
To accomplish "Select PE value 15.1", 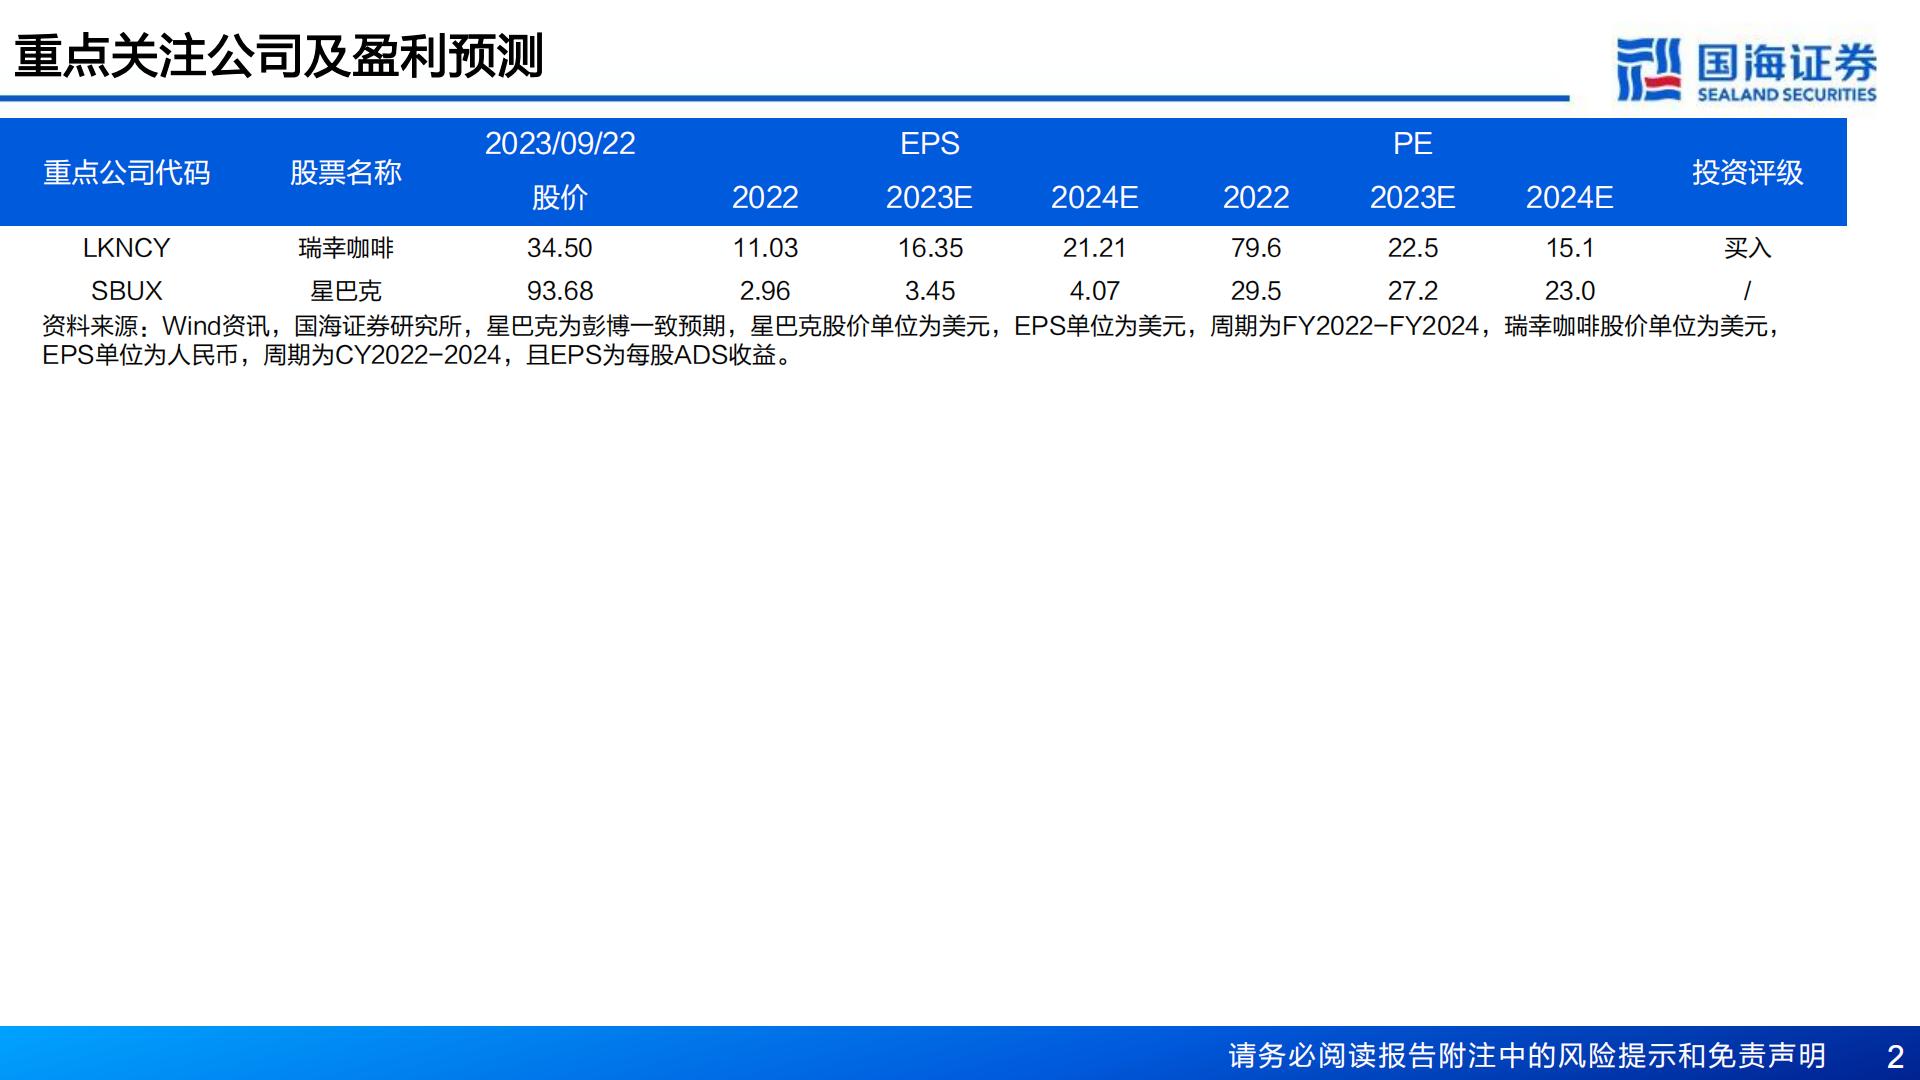I will click(x=1570, y=248).
